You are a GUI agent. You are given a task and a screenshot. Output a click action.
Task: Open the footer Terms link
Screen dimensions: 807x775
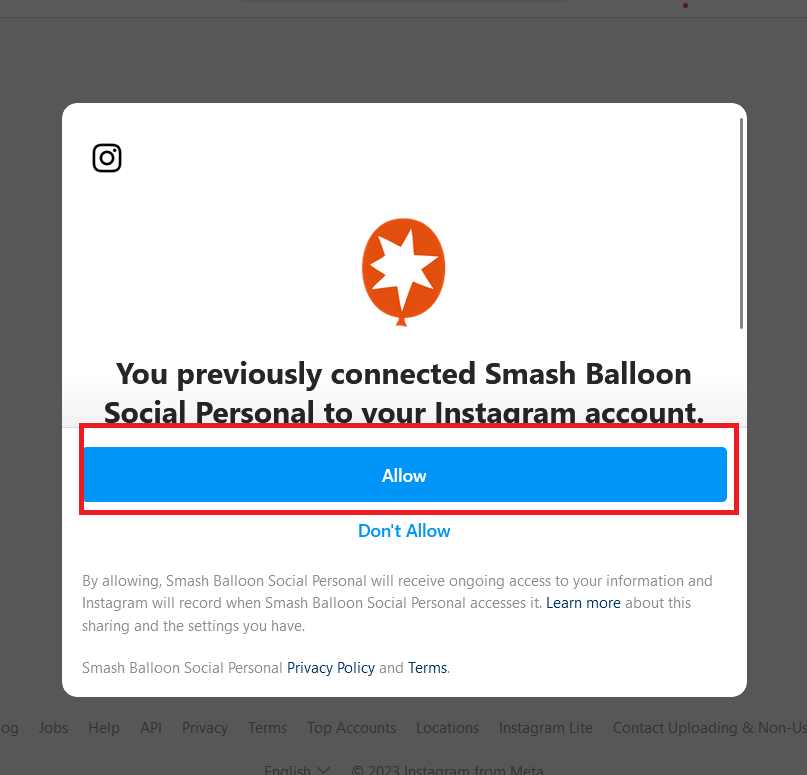268,728
